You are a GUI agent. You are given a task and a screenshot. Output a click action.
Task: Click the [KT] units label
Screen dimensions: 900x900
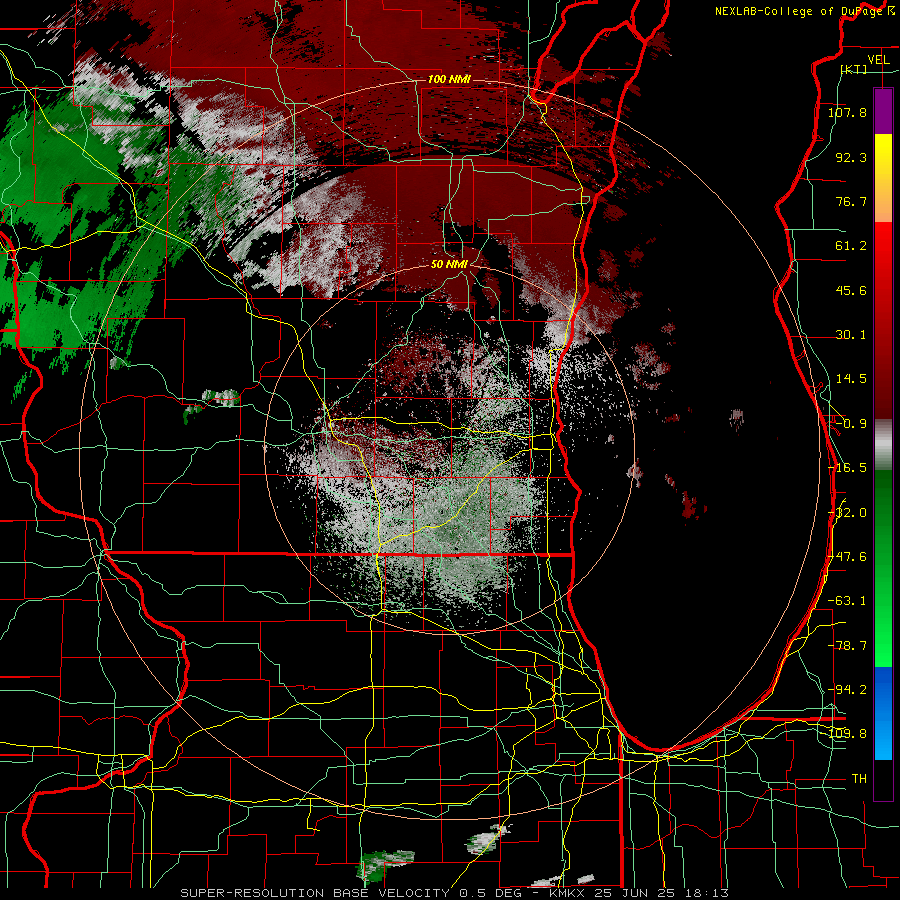pos(854,69)
